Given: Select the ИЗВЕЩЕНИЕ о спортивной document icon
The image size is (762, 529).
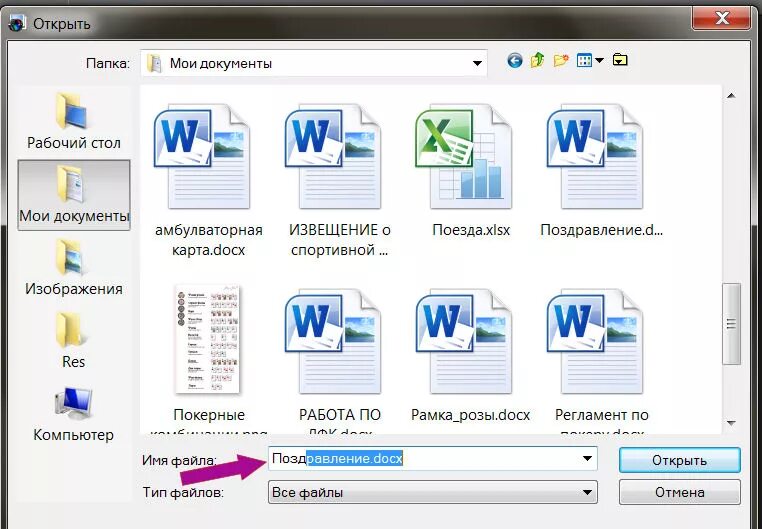Looking at the screenshot, I should pyautogui.click(x=333, y=156).
